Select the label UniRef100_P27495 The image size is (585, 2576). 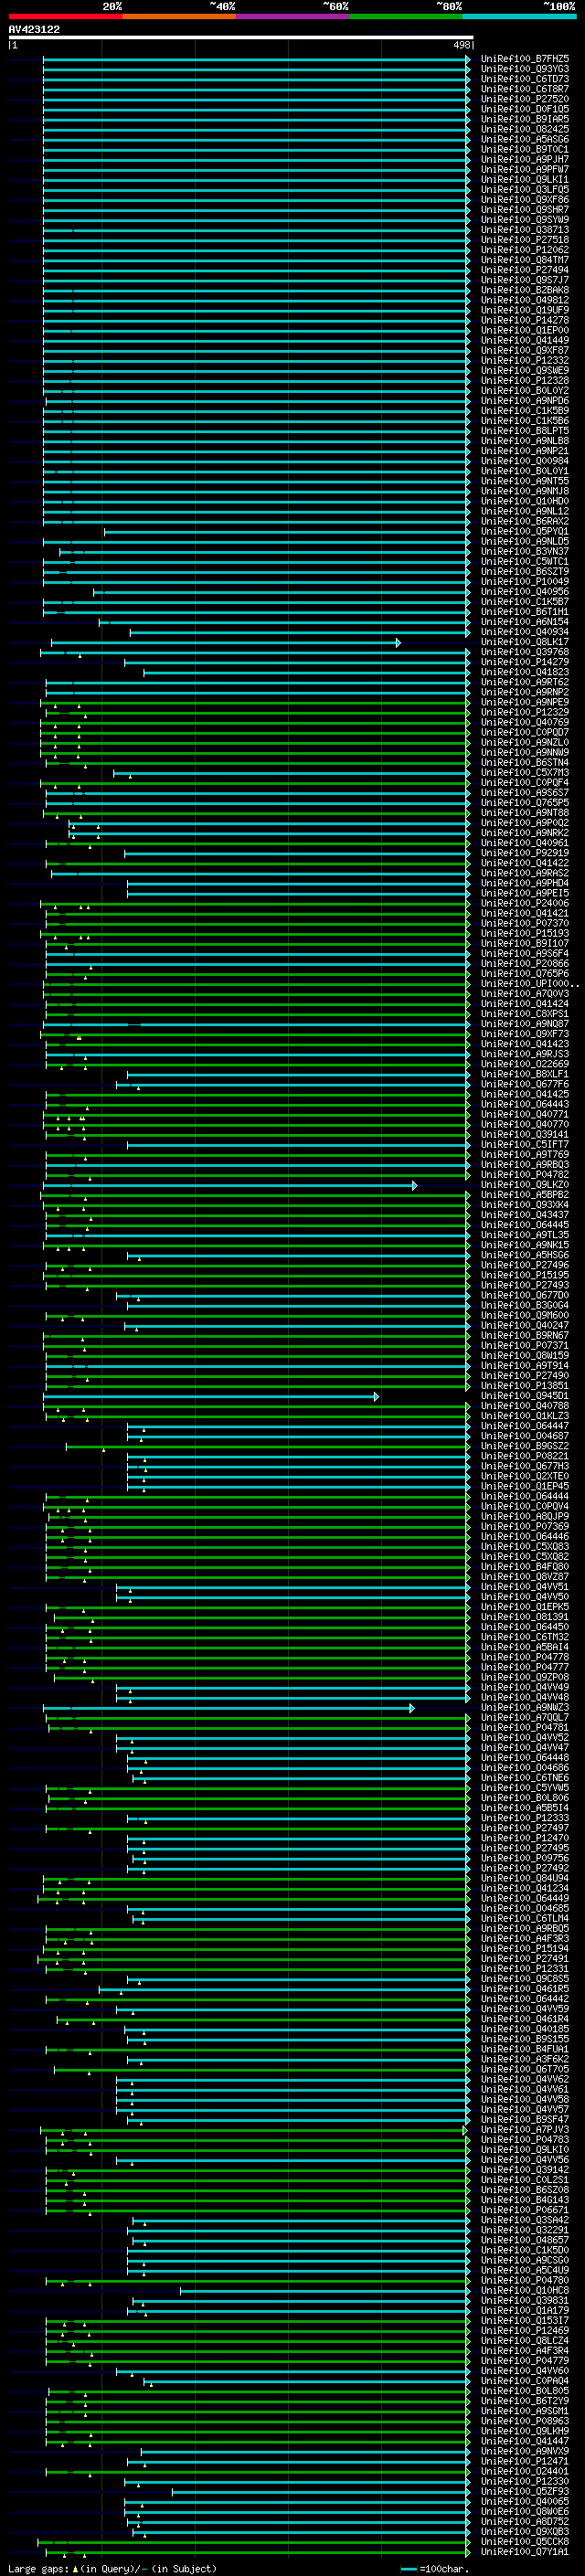[x=525, y=1847]
